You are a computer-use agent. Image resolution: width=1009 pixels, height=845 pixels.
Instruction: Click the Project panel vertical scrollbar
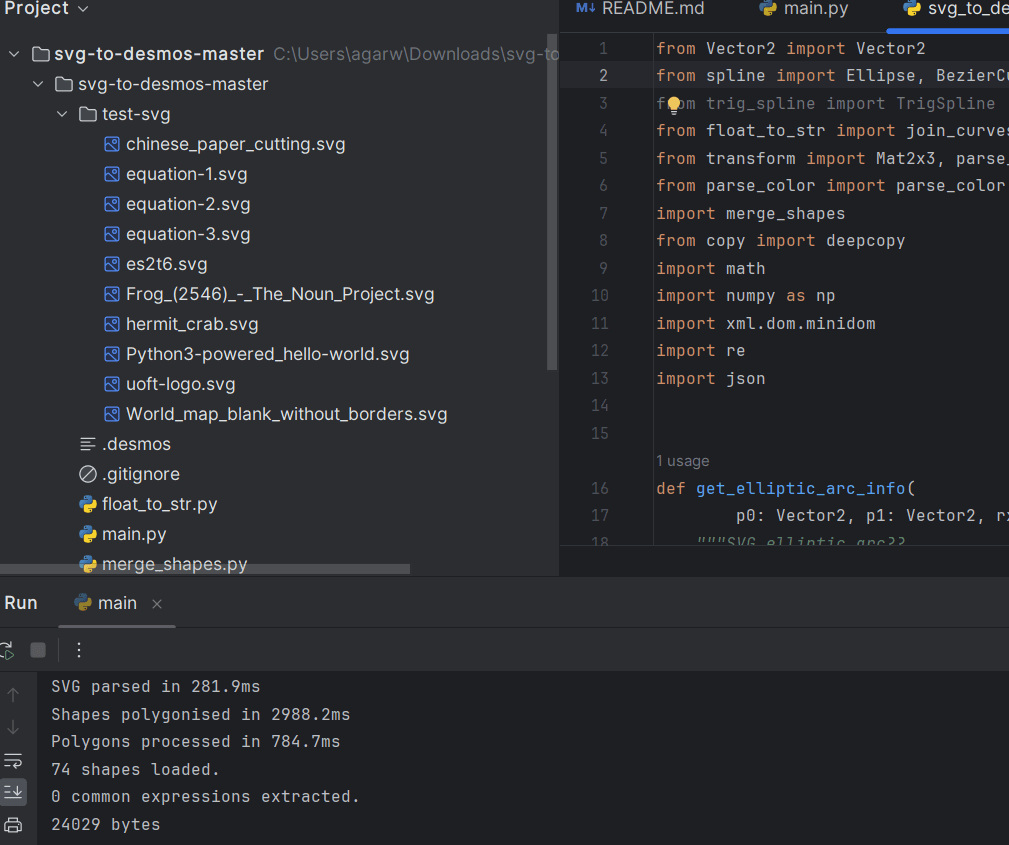click(x=552, y=200)
